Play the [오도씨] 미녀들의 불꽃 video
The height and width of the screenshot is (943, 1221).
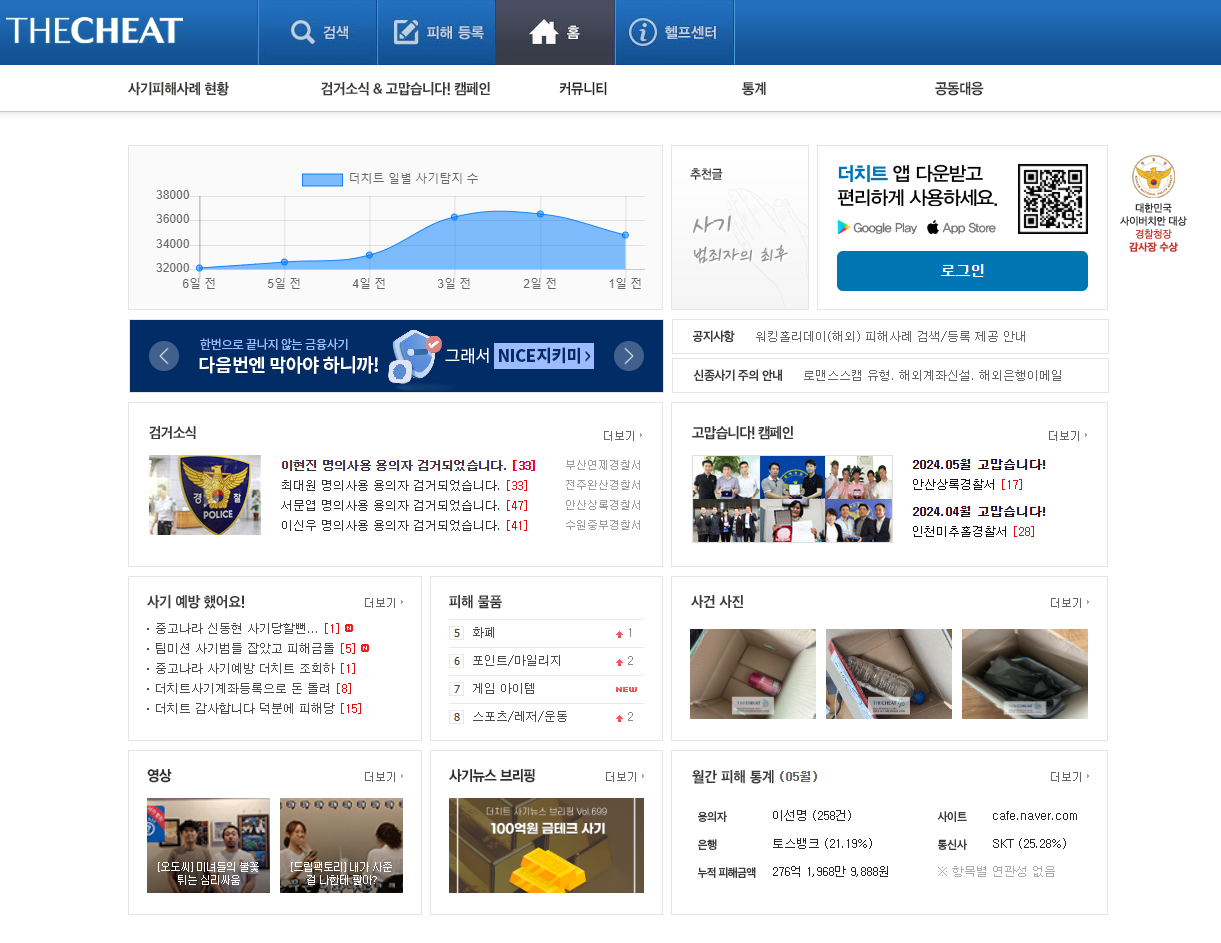pos(208,845)
